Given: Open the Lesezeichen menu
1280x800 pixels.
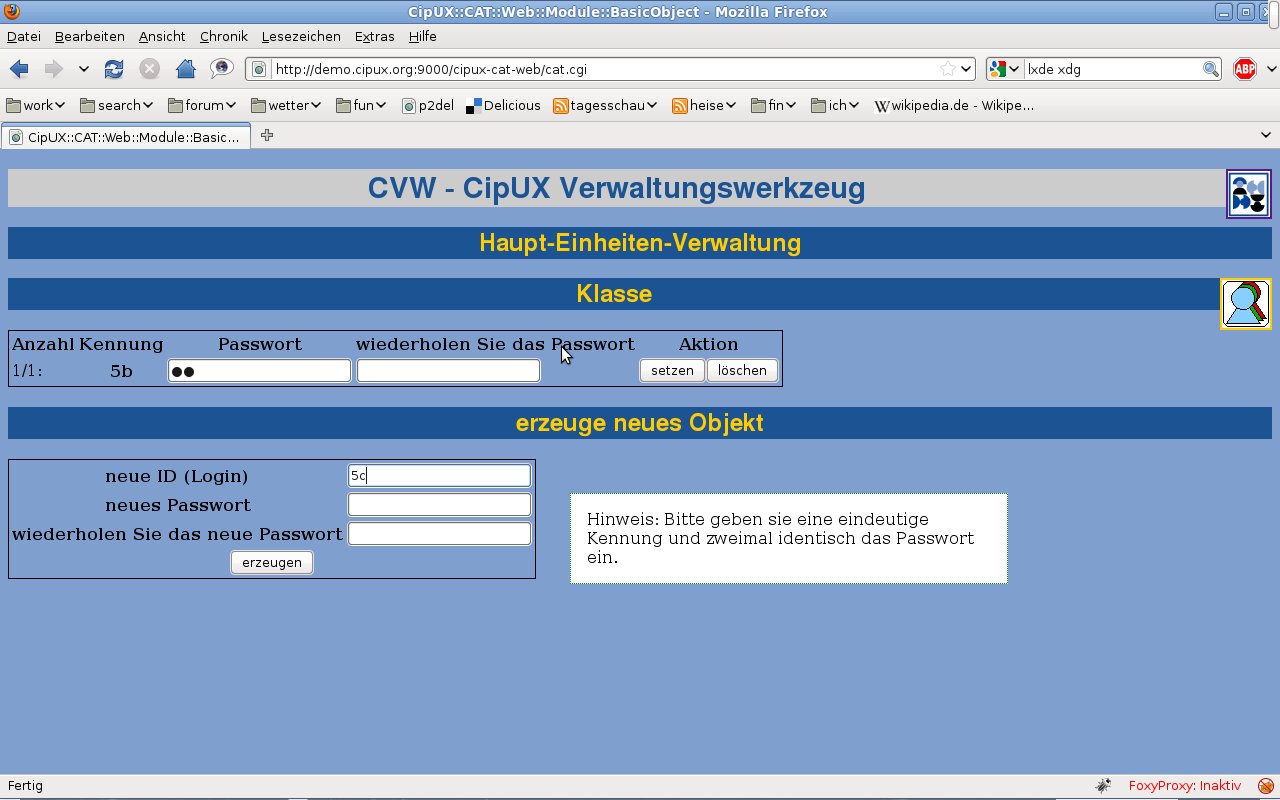Looking at the screenshot, I should (301, 36).
